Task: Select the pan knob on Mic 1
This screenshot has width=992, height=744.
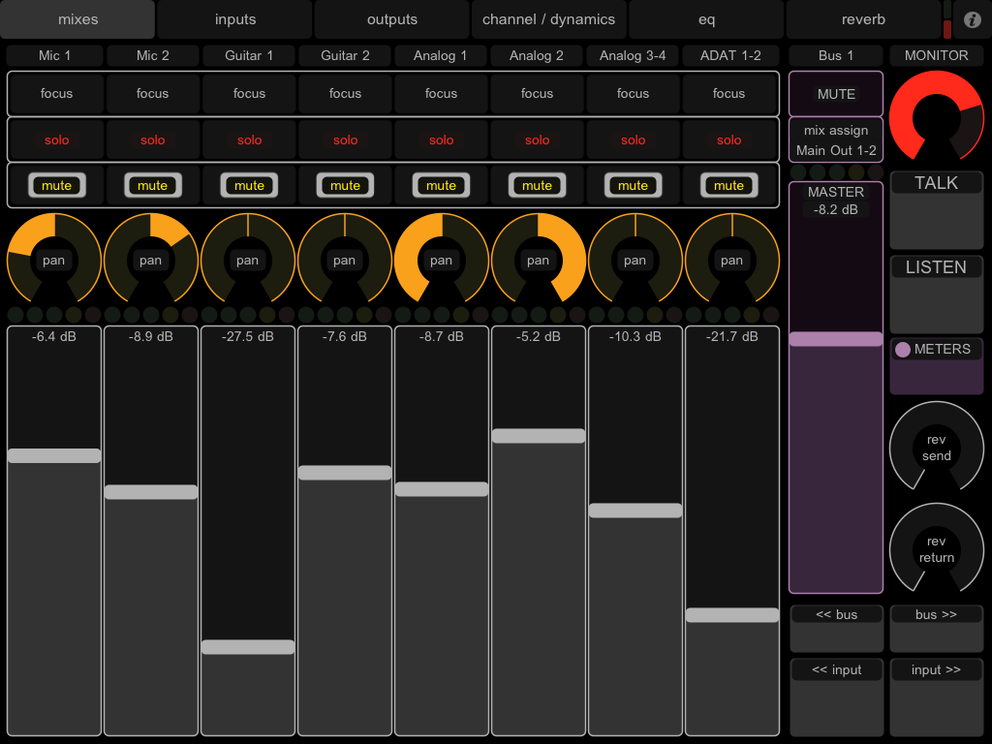Action: pyautogui.click(x=53, y=260)
